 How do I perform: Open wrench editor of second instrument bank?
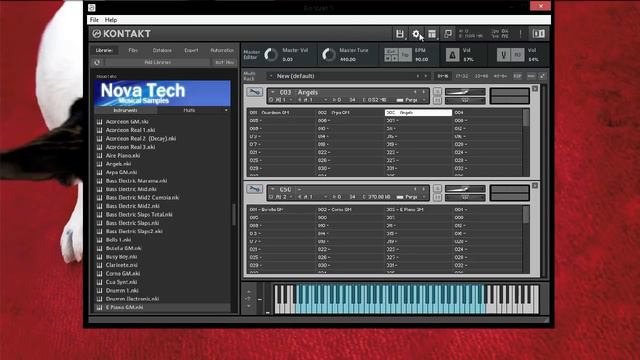pyautogui.click(x=254, y=189)
